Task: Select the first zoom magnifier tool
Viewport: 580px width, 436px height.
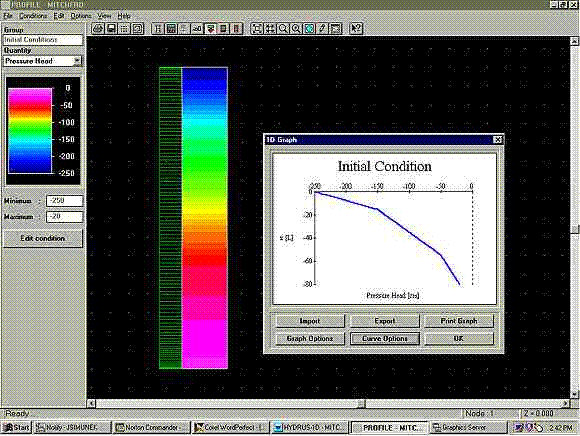Action: pos(283,28)
